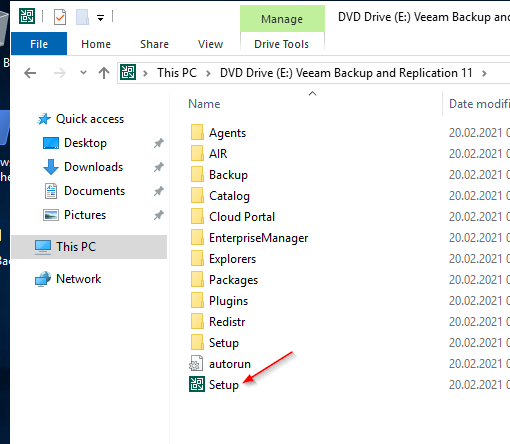Click the autorun file's gear document icon
The height and width of the screenshot is (444, 510).
tap(196, 363)
